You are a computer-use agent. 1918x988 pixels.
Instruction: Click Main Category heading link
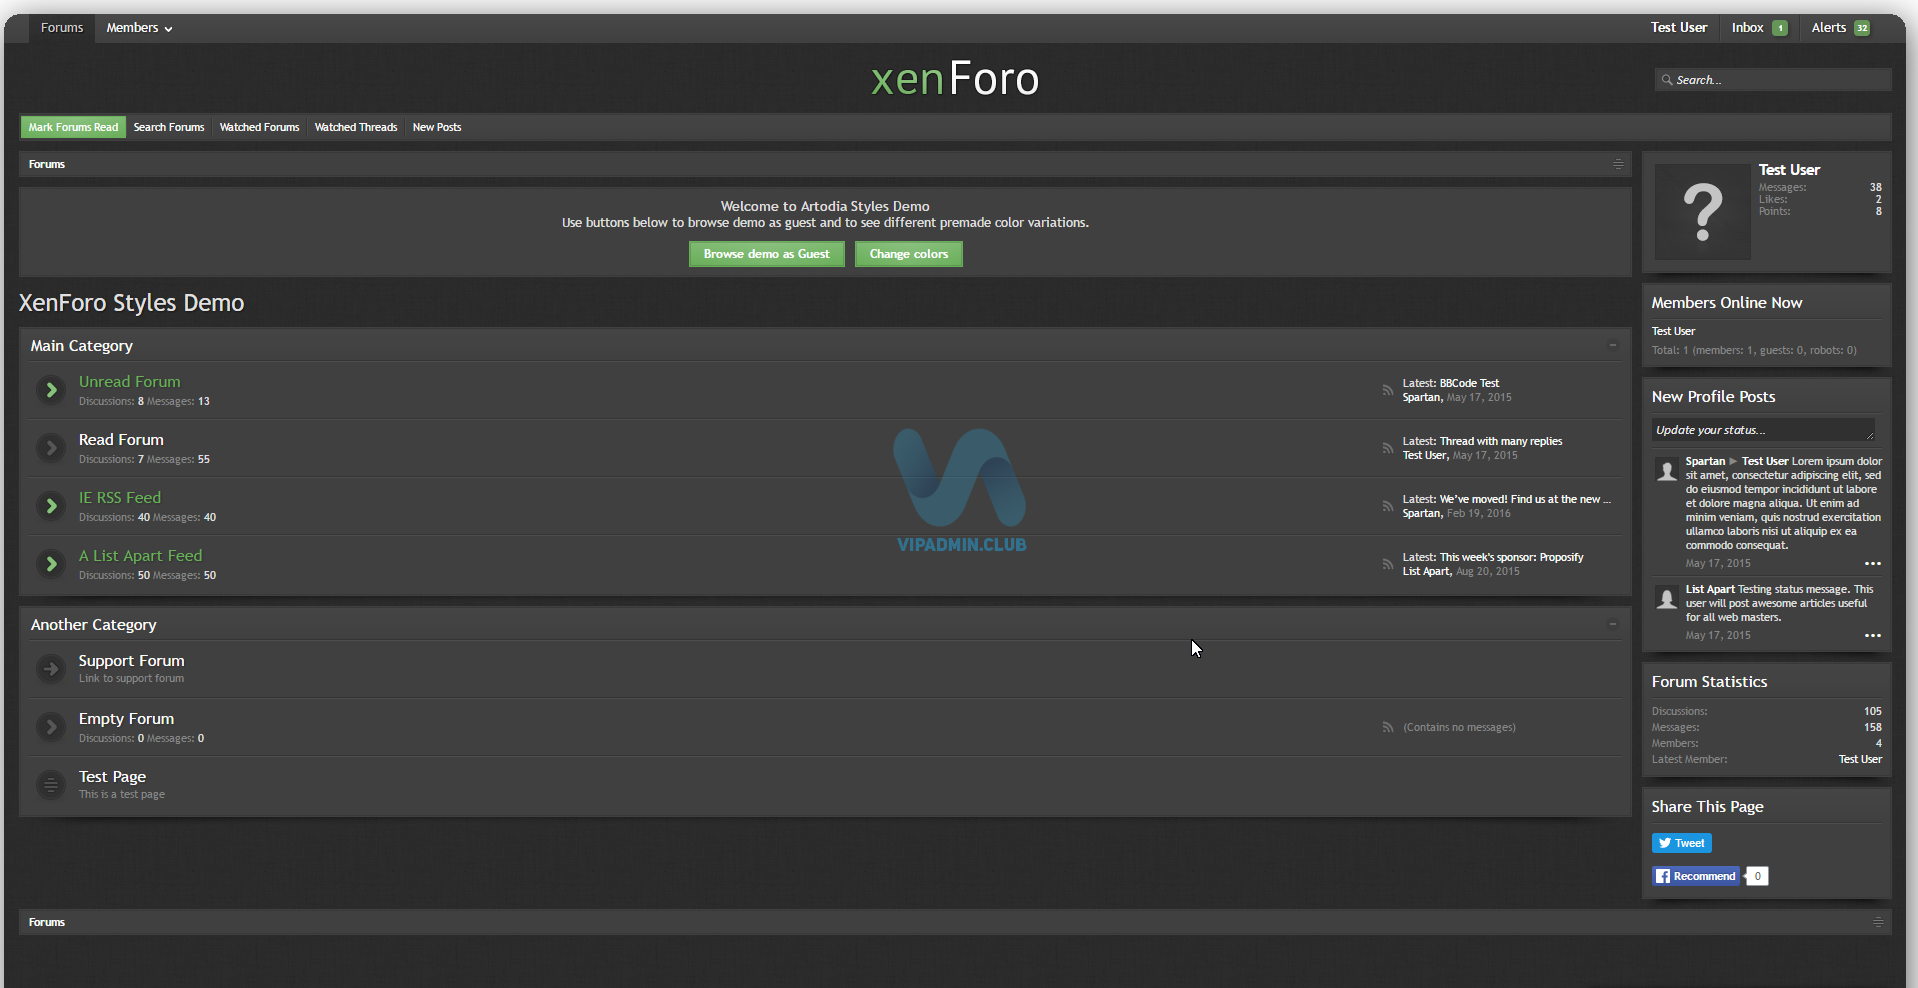[82, 346]
